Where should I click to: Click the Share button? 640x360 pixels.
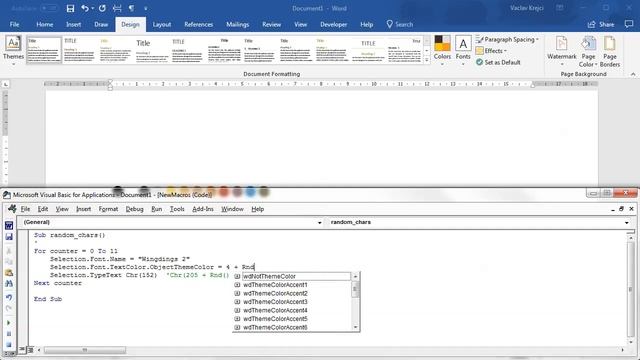point(601,24)
